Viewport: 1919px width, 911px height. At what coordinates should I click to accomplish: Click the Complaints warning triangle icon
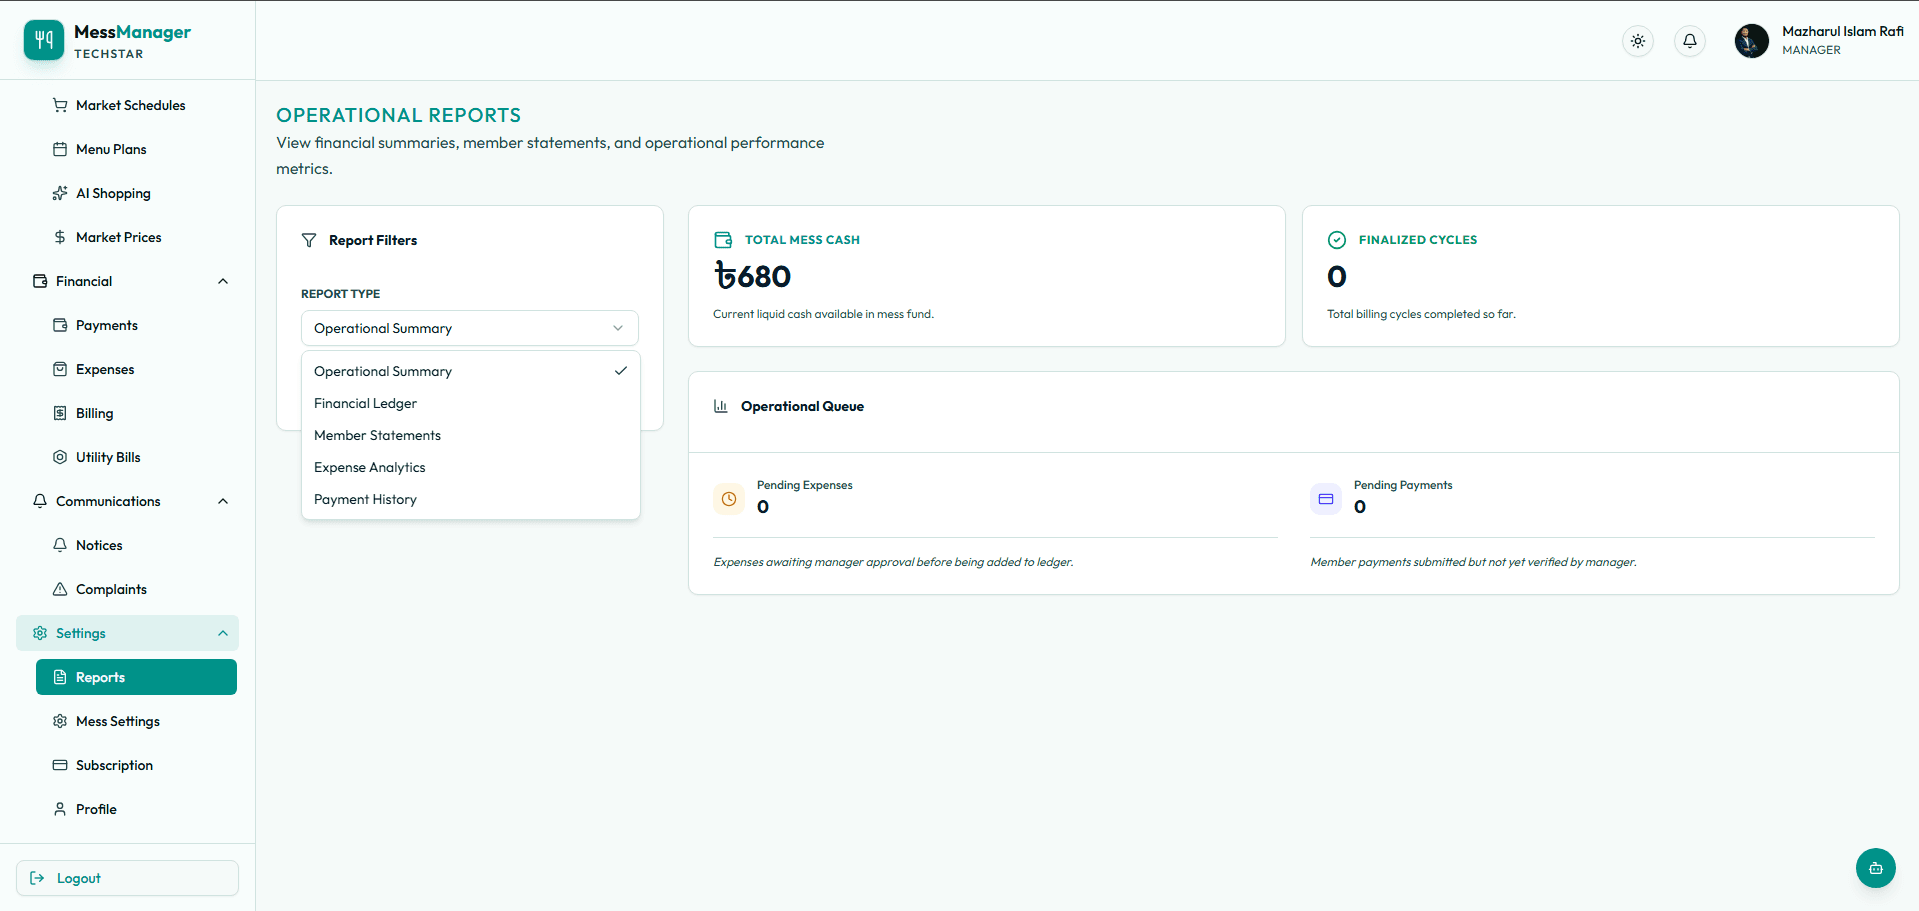tap(60, 589)
